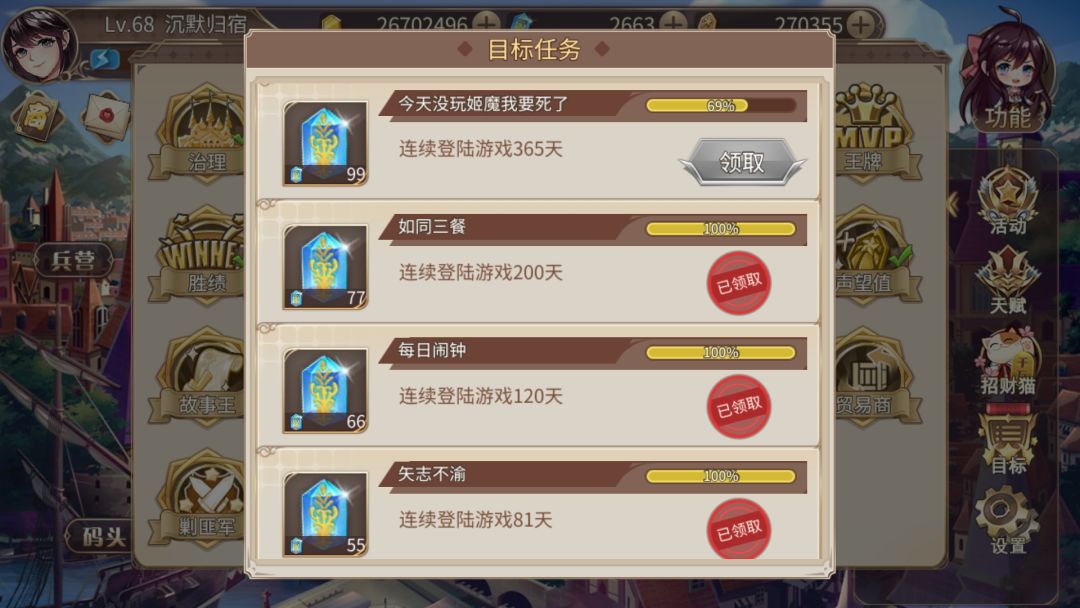This screenshot has height=608, width=1080.
Task: Open the 天赋 talent icon
Action: click(1008, 281)
